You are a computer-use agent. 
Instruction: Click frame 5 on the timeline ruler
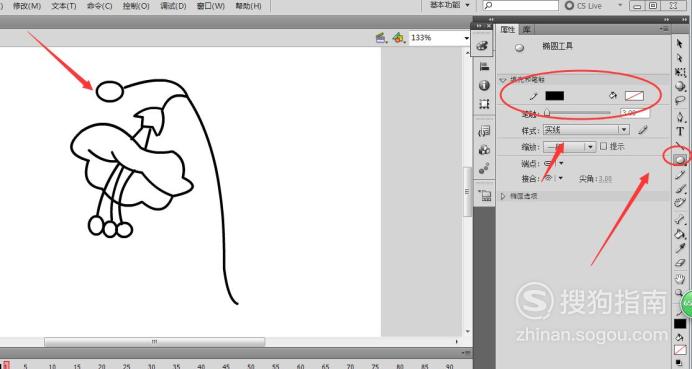point(25,366)
